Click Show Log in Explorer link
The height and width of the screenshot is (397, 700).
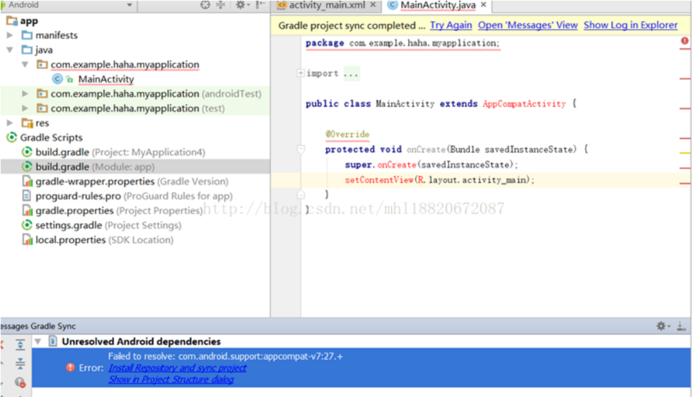coord(630,25)
